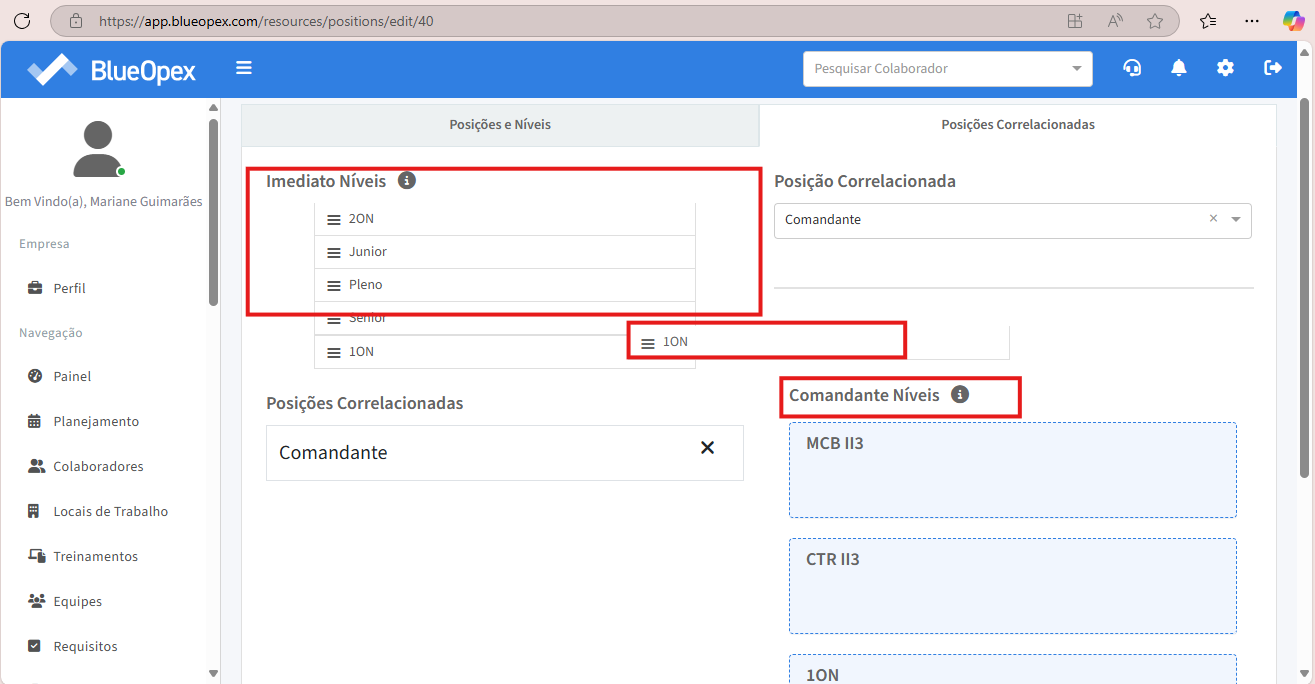
Task: Click the Bem Vindo(a), Mariane Guimarães text
Action: [x=104, y=201]
